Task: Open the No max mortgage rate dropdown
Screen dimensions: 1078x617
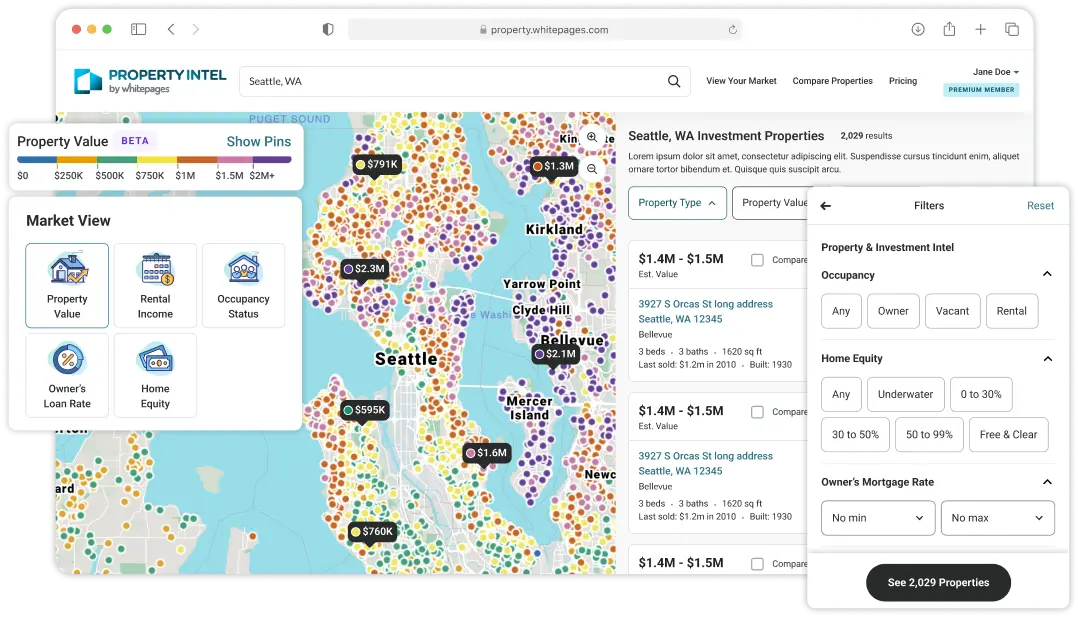Action: tap(998, 518)
